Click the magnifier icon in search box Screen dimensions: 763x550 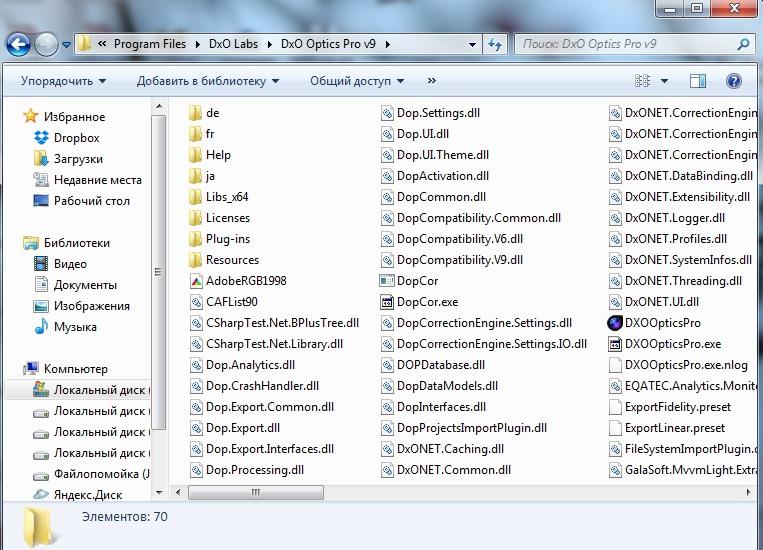[743, 45]
